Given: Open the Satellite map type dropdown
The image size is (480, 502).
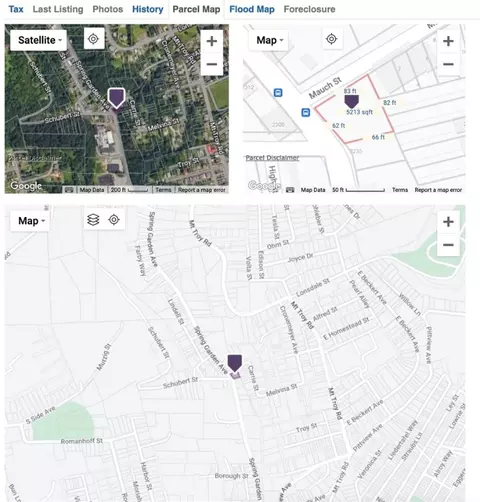Looking at the screenshot, I should [39, 40].
